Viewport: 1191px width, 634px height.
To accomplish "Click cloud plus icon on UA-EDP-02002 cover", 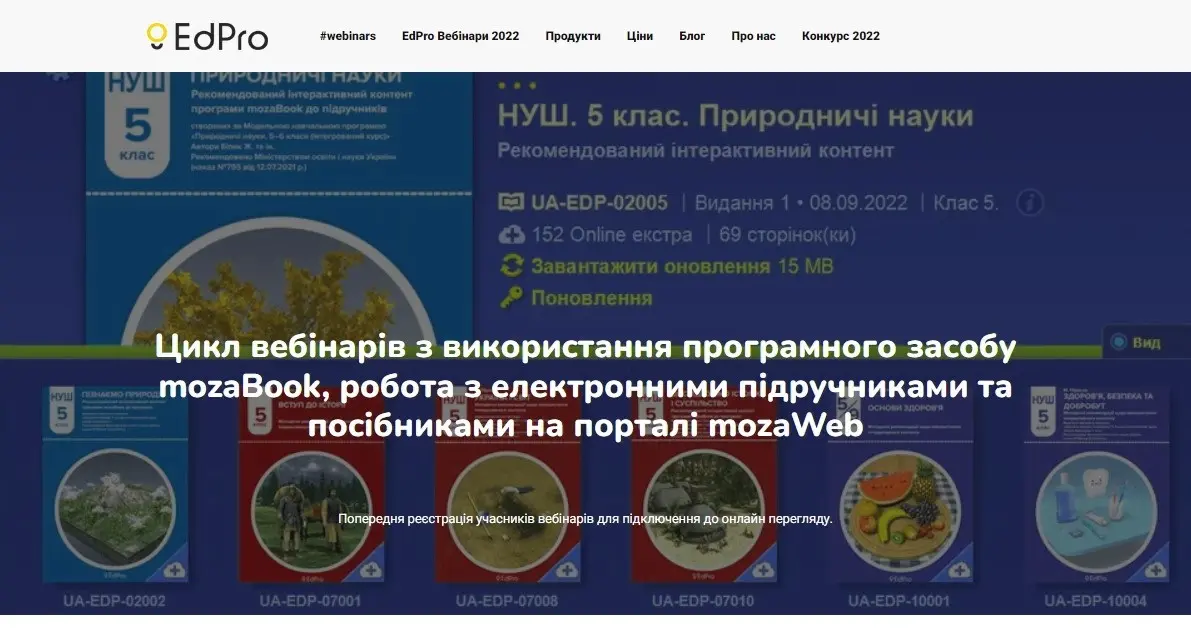I will point(174,569).
